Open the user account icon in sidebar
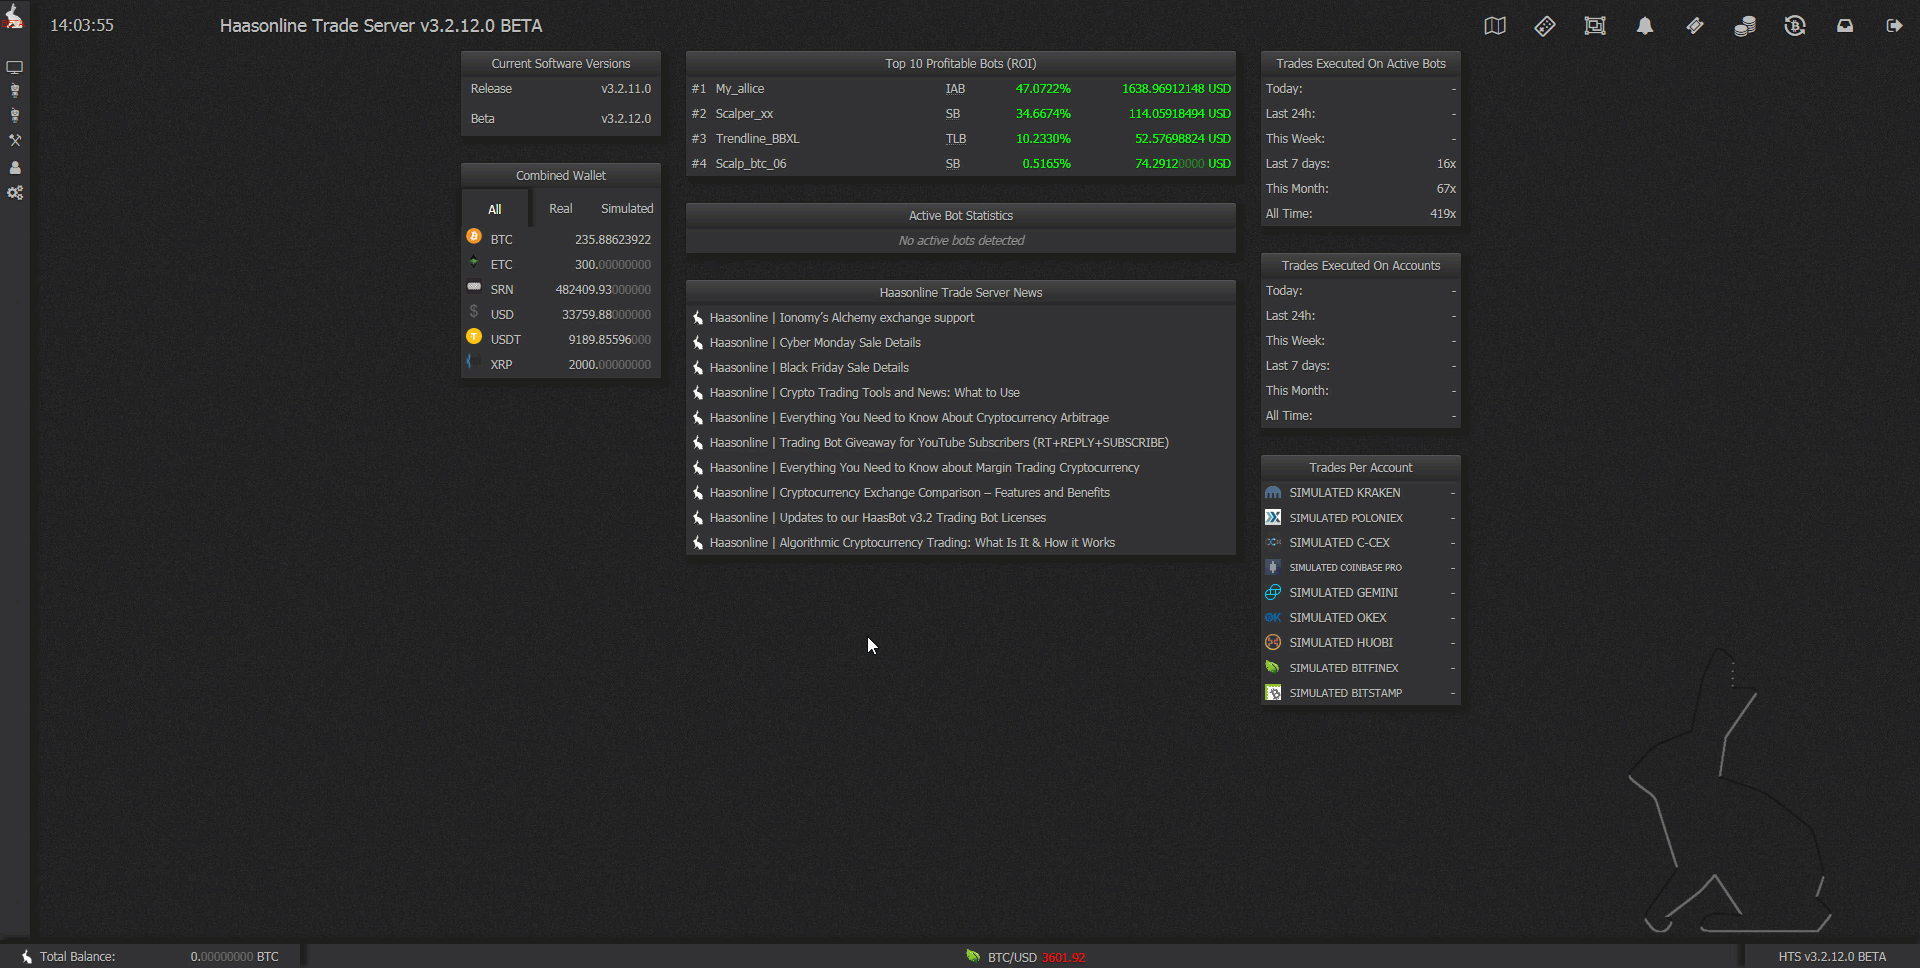This screenshot has height=968, width=1920. [14, 167]
